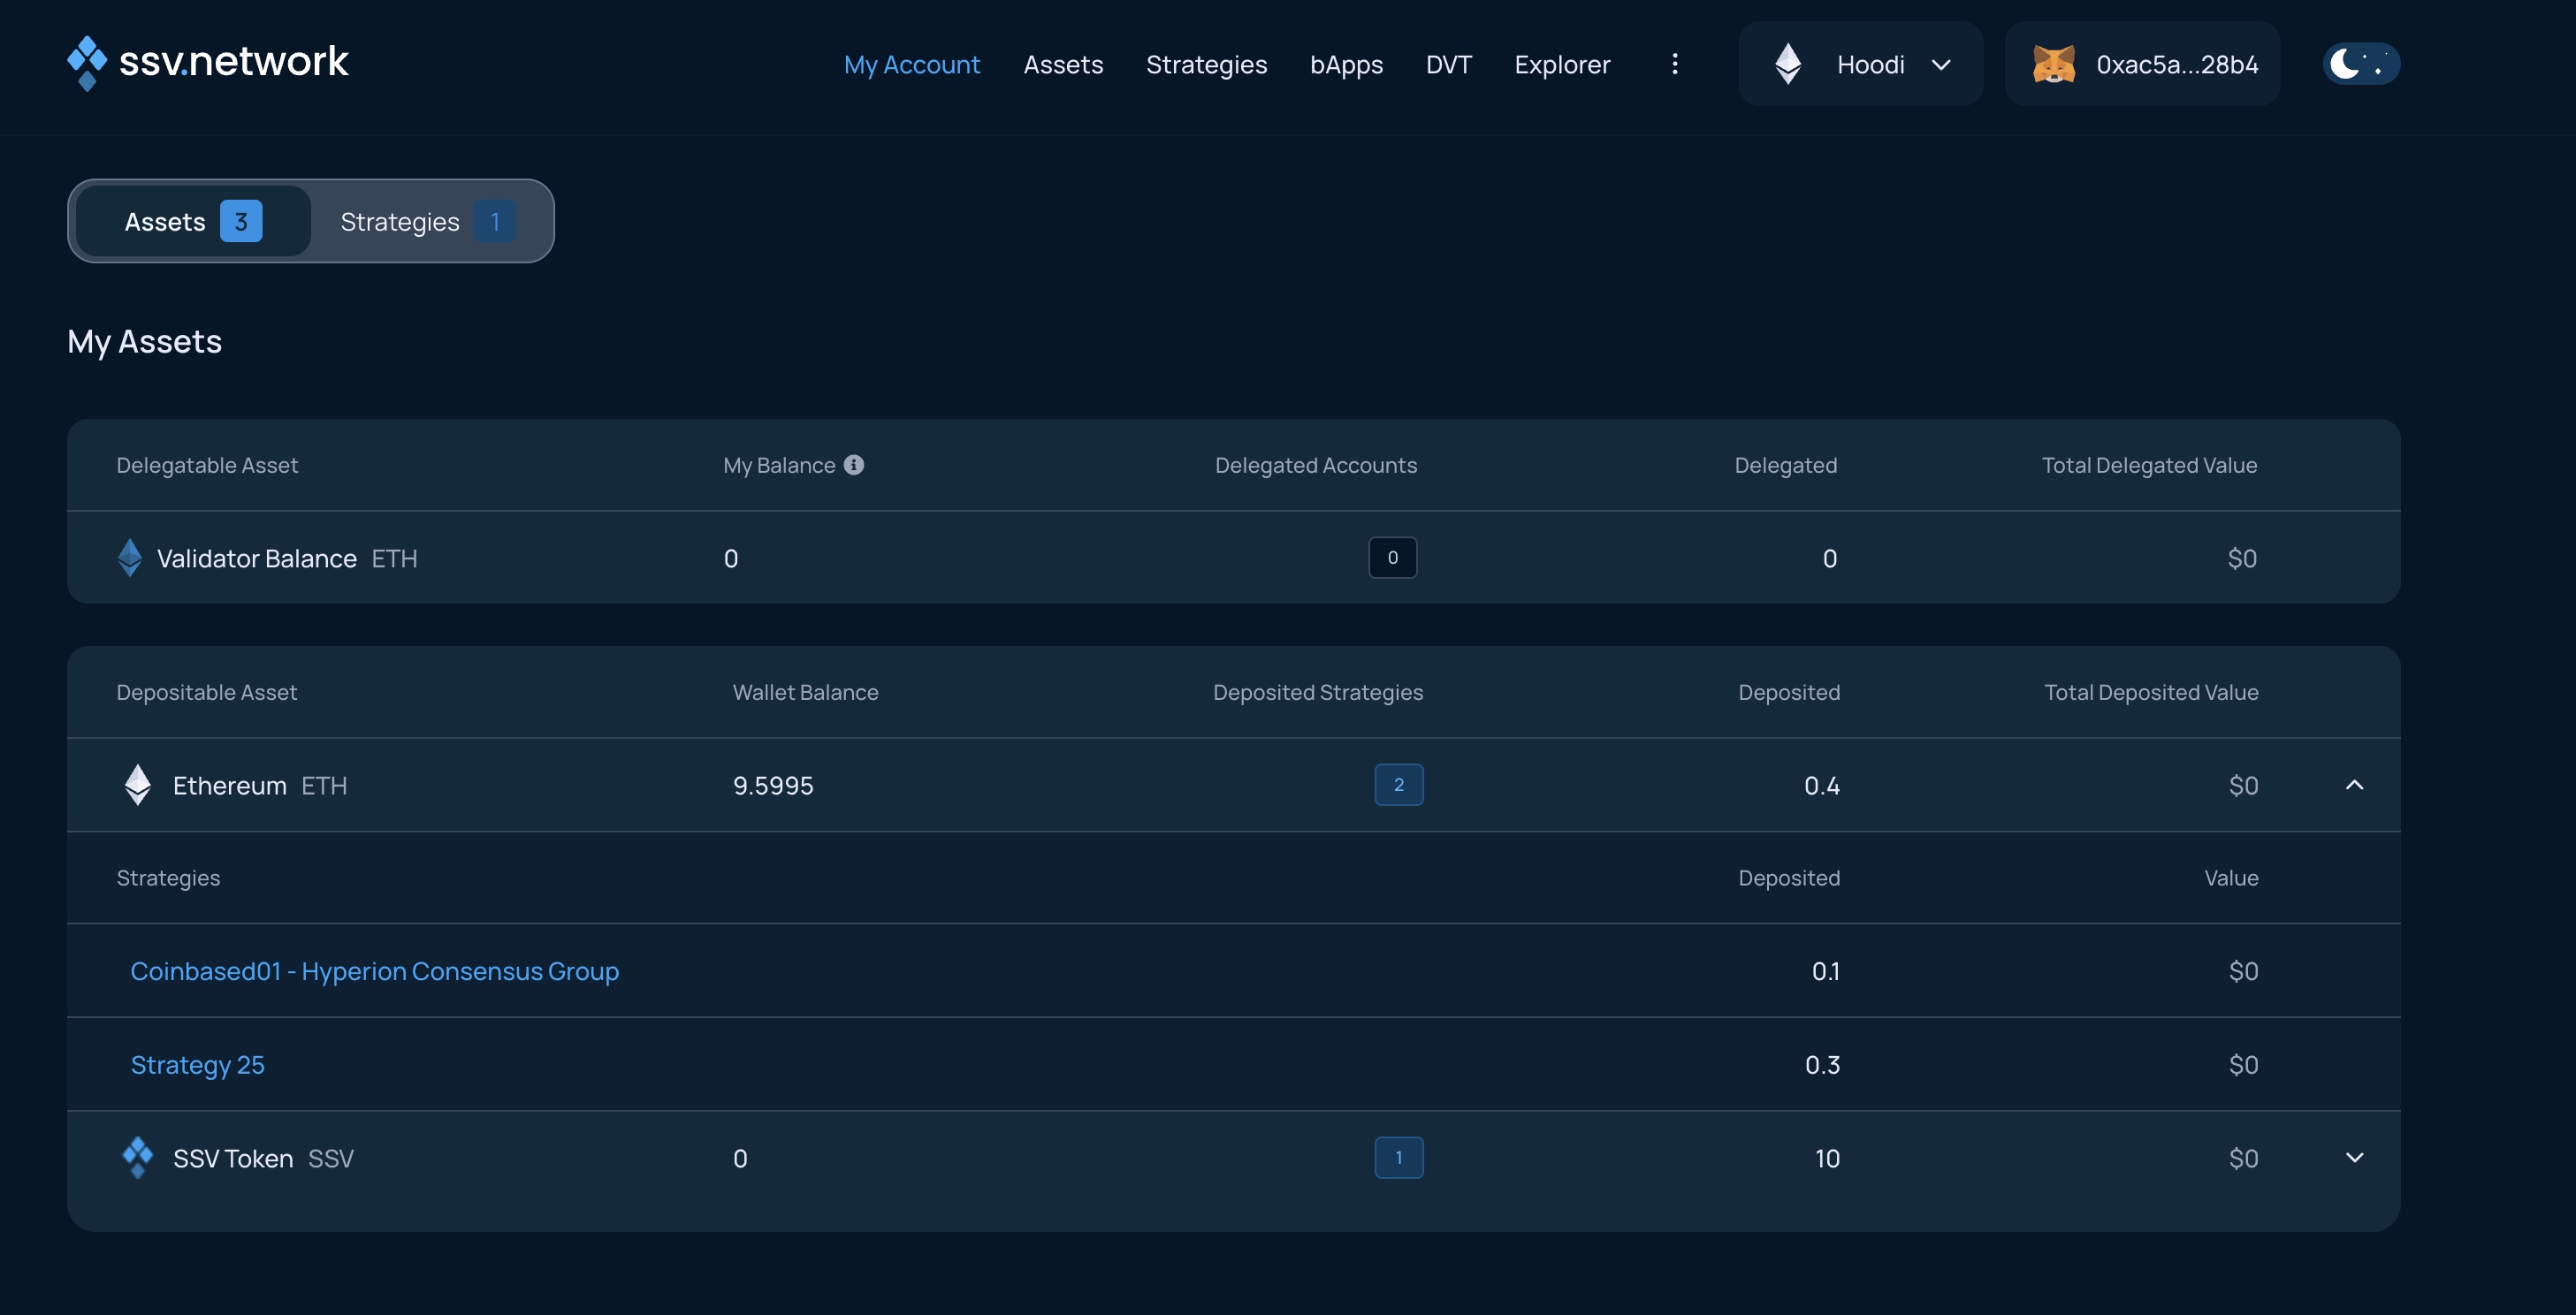Click Coinbased01 deposited value 0.1
2576x1315 pixels.
(1826, 971)
